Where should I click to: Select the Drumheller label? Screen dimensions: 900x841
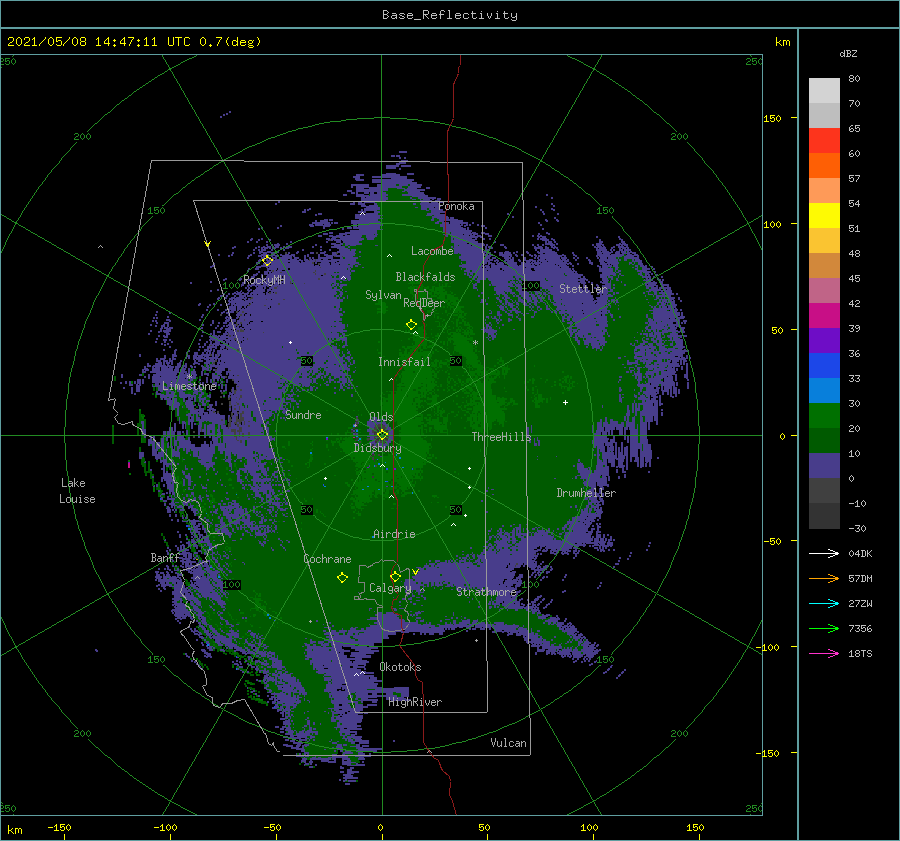[586, 493]
